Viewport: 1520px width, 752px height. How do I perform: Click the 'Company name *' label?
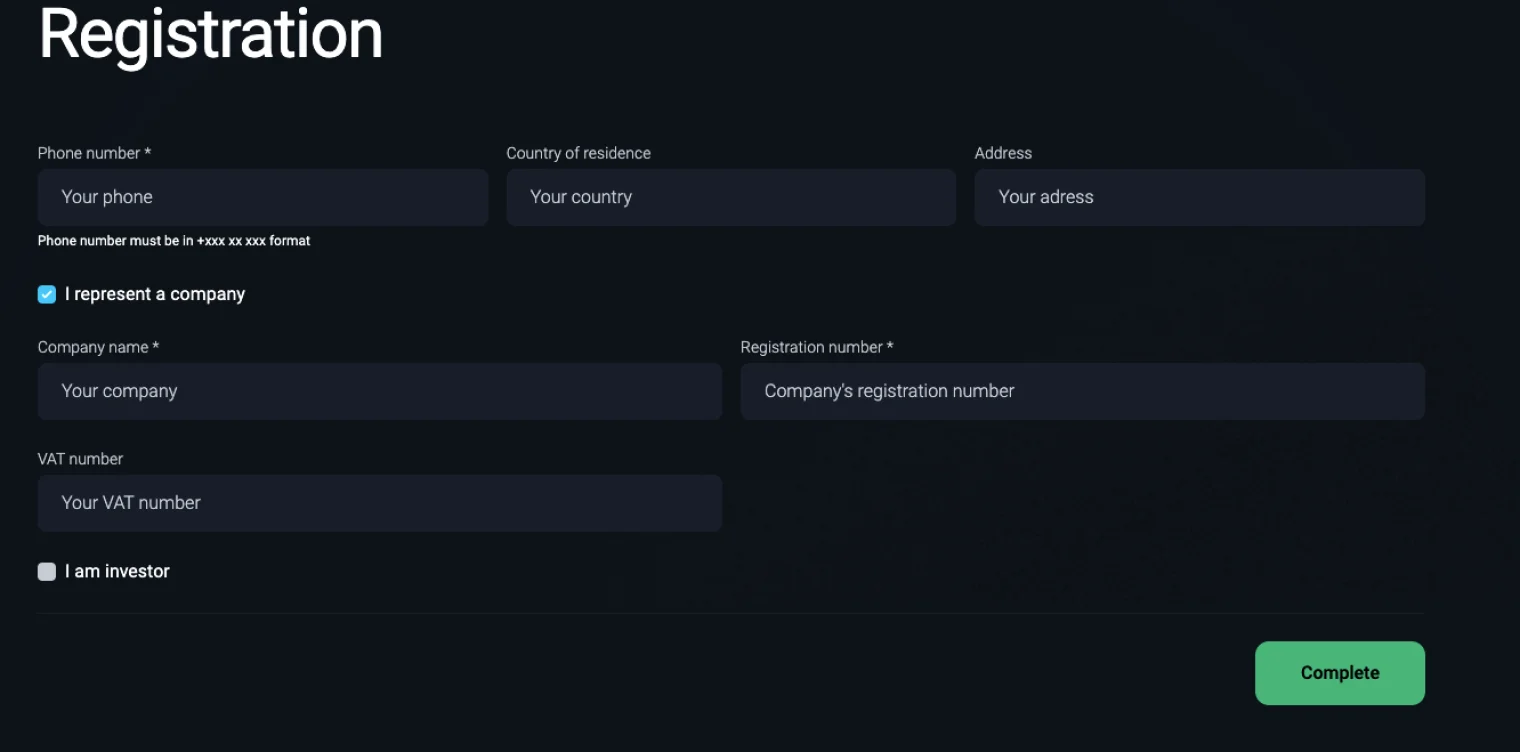98,347
